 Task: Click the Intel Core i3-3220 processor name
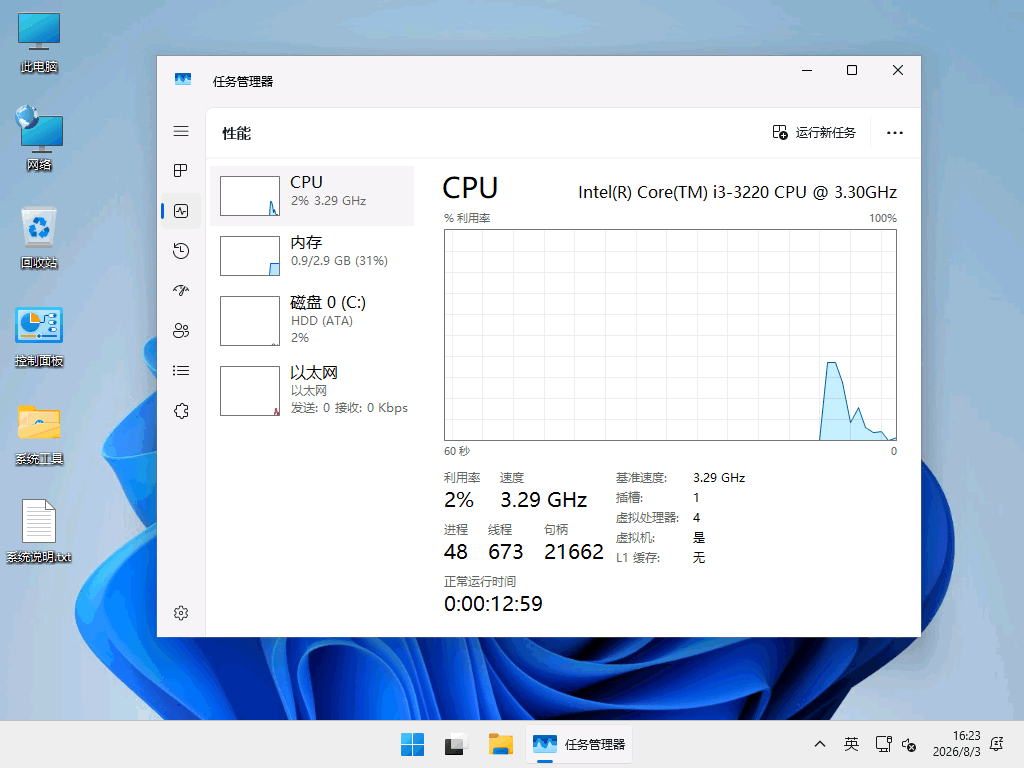click(737, 192)
